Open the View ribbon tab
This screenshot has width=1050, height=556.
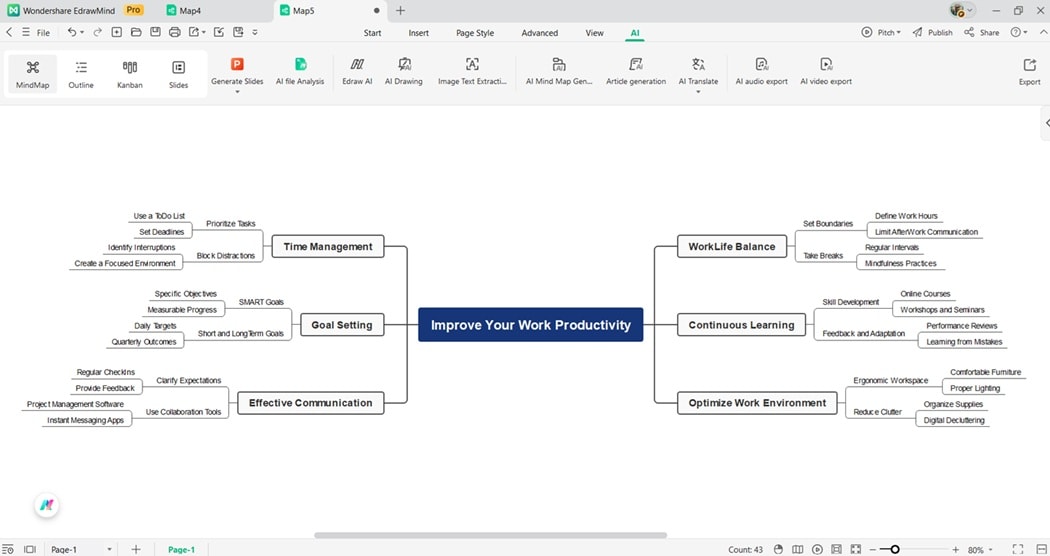pos(594,33)
